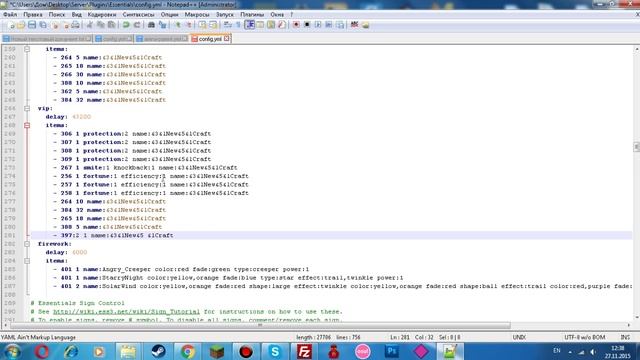Screen dimensions: 640x360
Task: Open Document Map panel icon
Action: (x=271, y=25)
